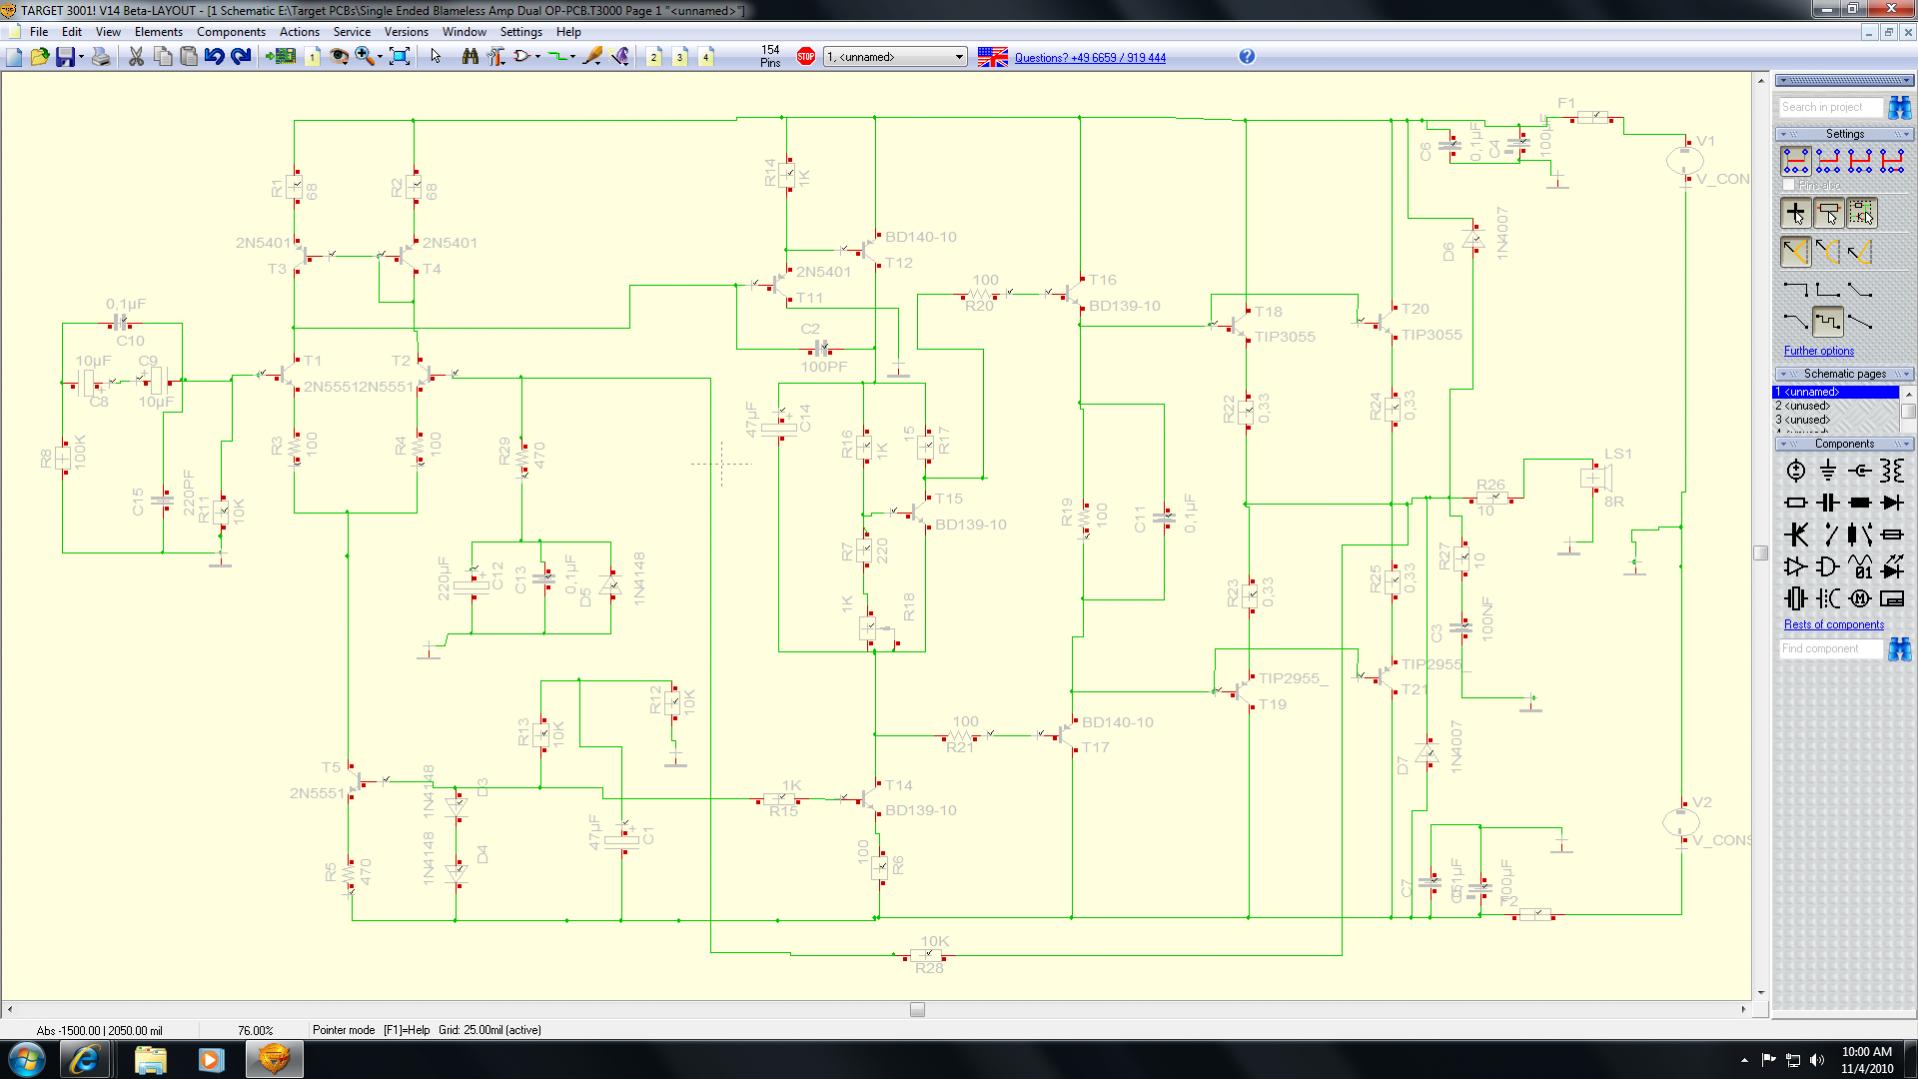This screenshot has width=1918, height=1079.
Task: Open the Further options link
Action: pos(1818,351)
